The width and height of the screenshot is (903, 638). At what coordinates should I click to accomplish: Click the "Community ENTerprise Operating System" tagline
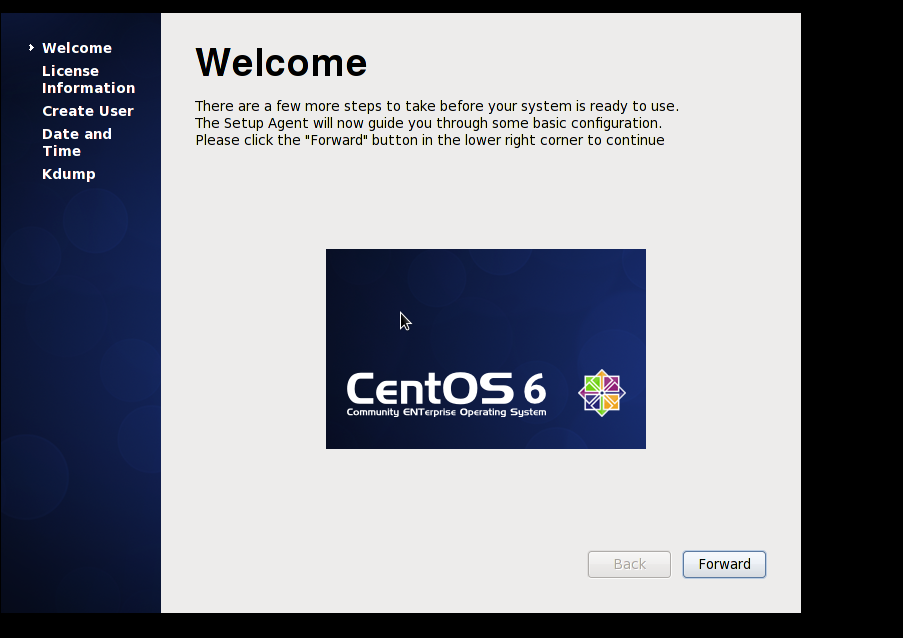tap(446, 412)
